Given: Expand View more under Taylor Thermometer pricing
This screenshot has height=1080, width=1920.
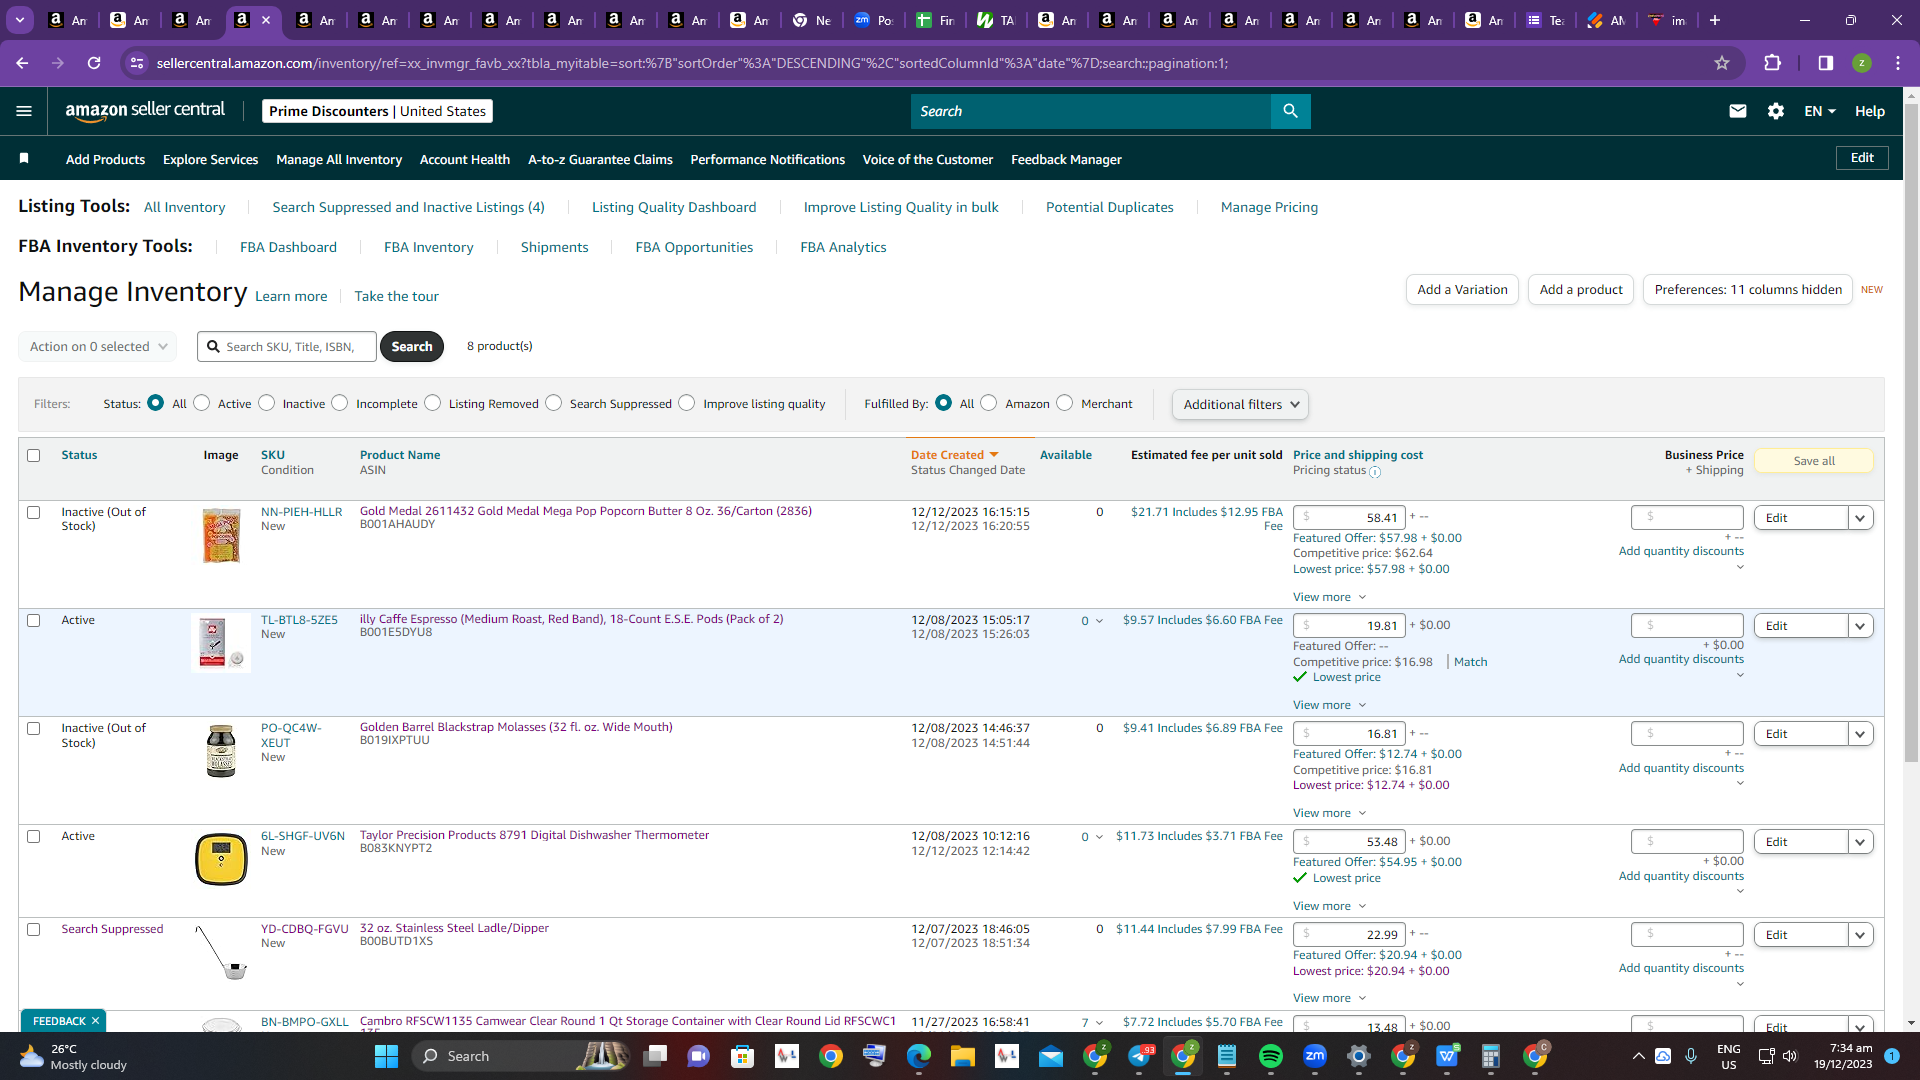Looking at the screenshot, I should pyautogui.click(x=1329, y=906).
